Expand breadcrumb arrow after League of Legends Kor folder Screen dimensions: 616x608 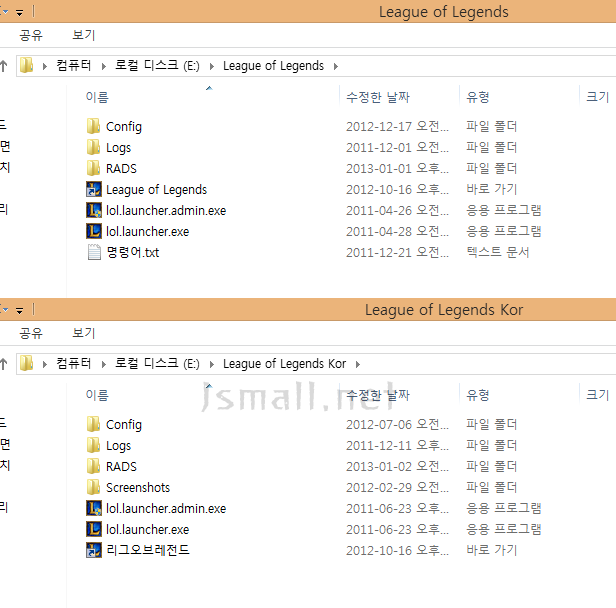[358, 364]
